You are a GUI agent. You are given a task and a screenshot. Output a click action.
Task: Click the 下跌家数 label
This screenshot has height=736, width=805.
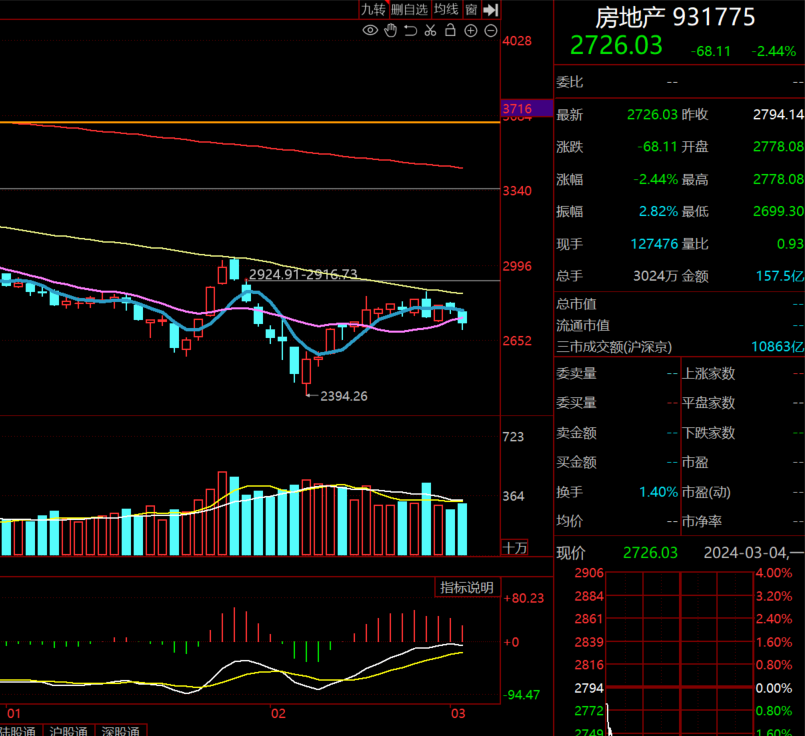708,433
